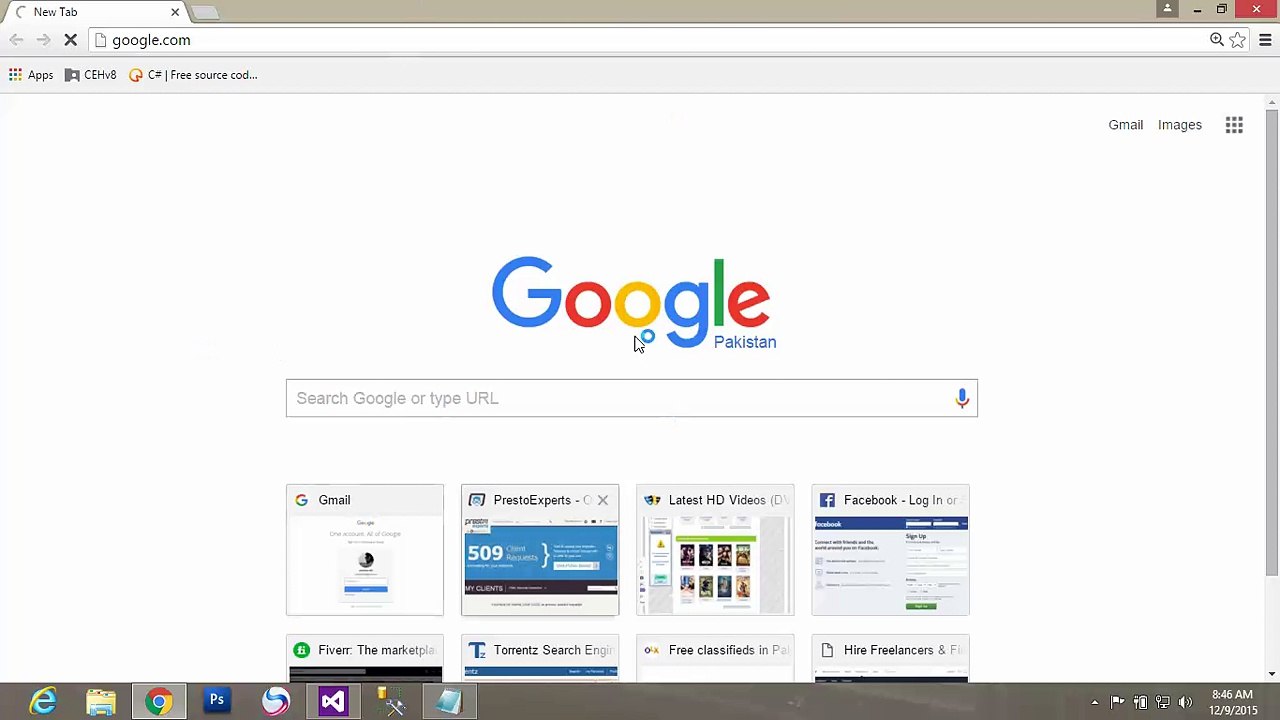This screenshot has width=1280, height=720.
Task: Click the Chrome user profile icon in title bar
Action: (x=1167, y=9)
